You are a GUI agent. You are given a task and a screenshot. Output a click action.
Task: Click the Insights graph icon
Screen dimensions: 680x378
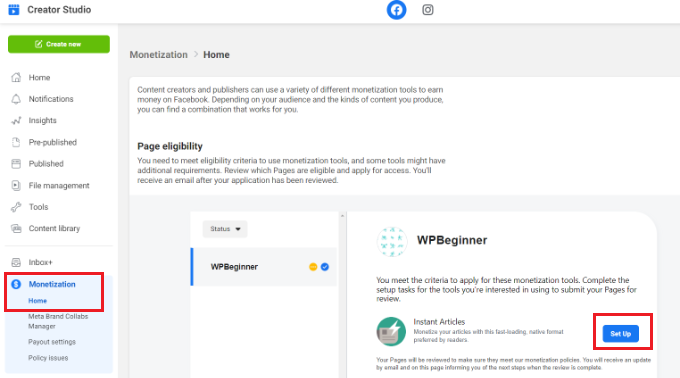pyautogui.click(x=16, y=121)
